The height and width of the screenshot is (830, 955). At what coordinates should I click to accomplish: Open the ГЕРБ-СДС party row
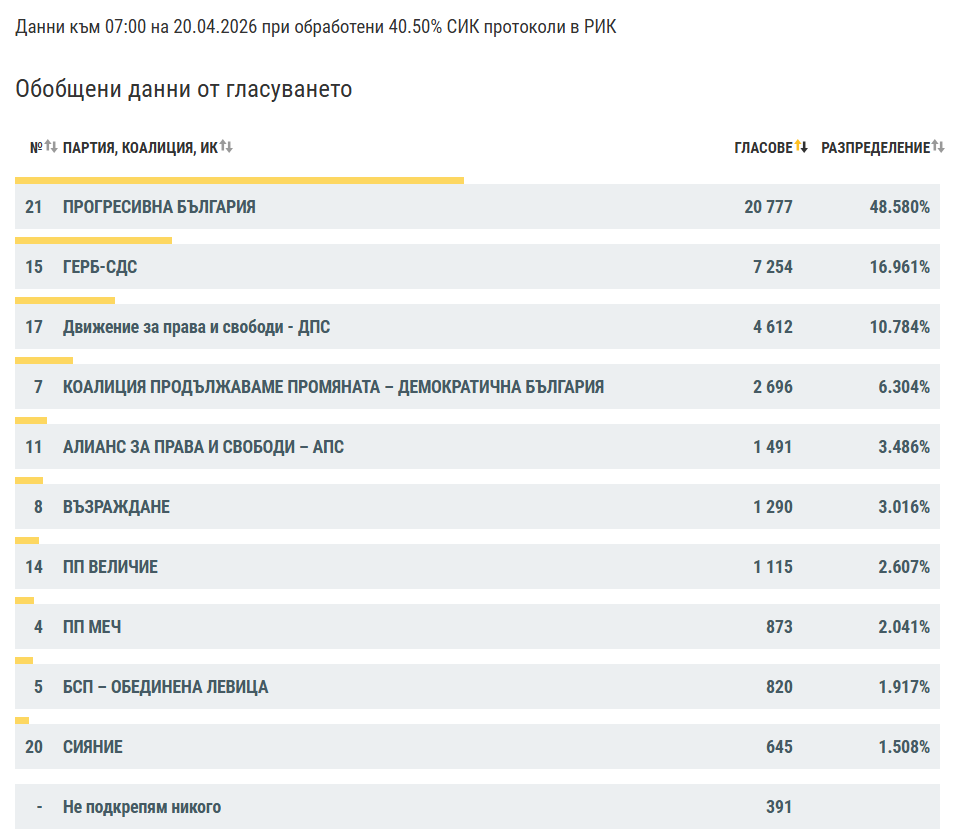tap(100, 267)
